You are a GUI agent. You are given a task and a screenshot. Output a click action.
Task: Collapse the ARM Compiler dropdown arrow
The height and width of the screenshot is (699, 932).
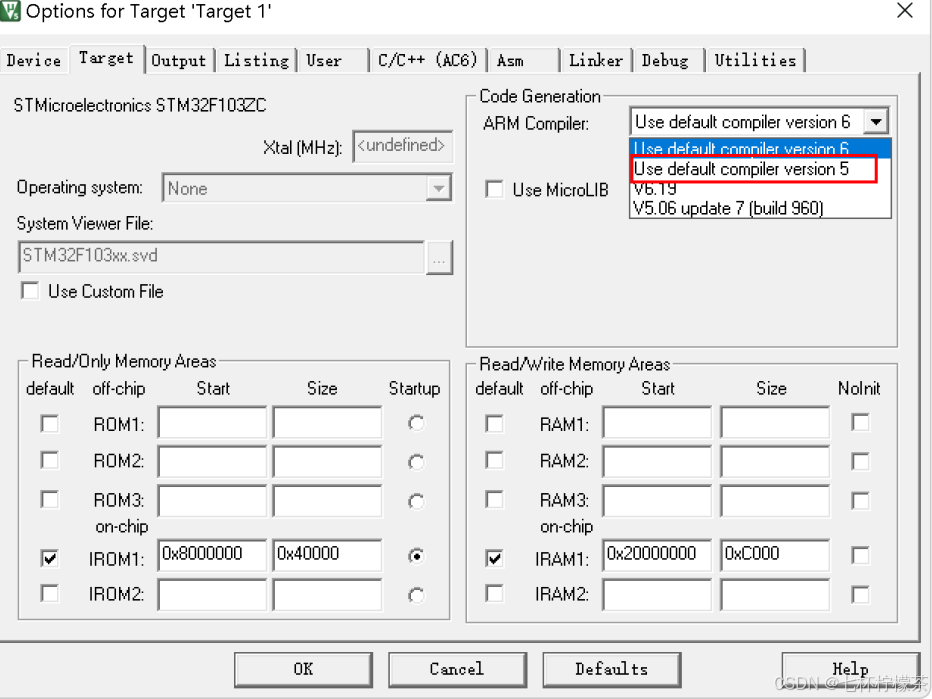[x=876, y=122]
